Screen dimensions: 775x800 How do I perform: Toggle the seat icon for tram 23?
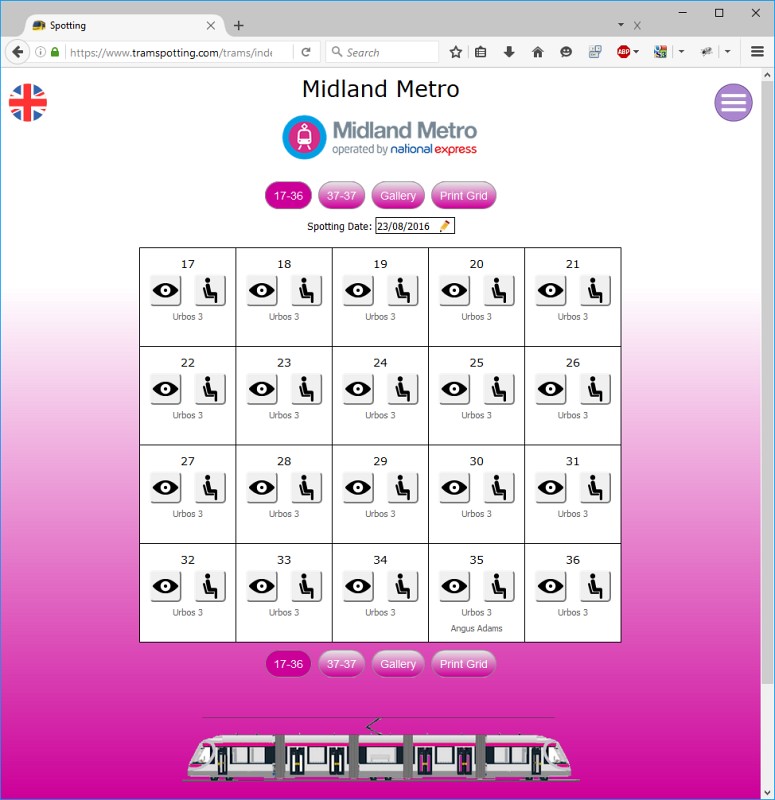[x=306, y=389]
